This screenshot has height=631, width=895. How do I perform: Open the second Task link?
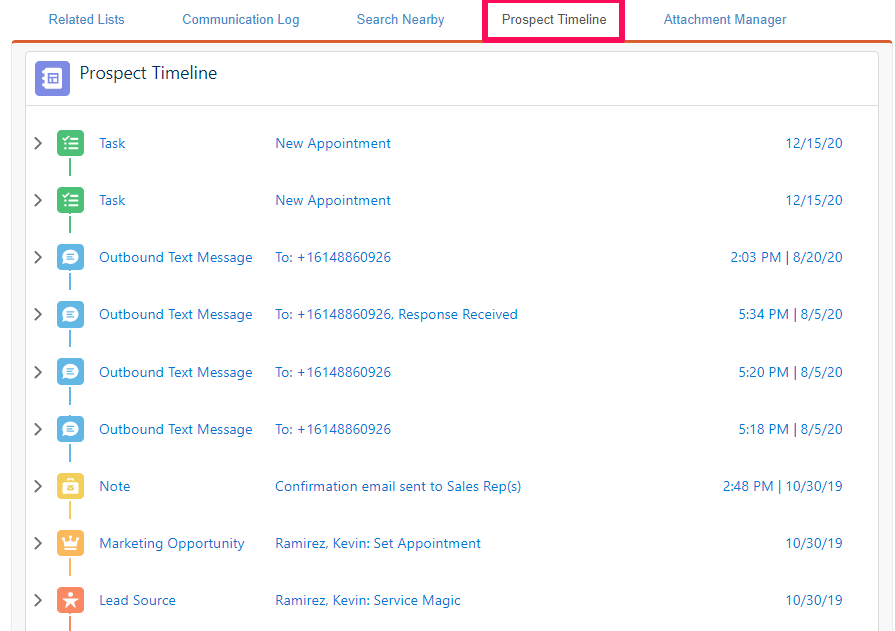[112, 200]
